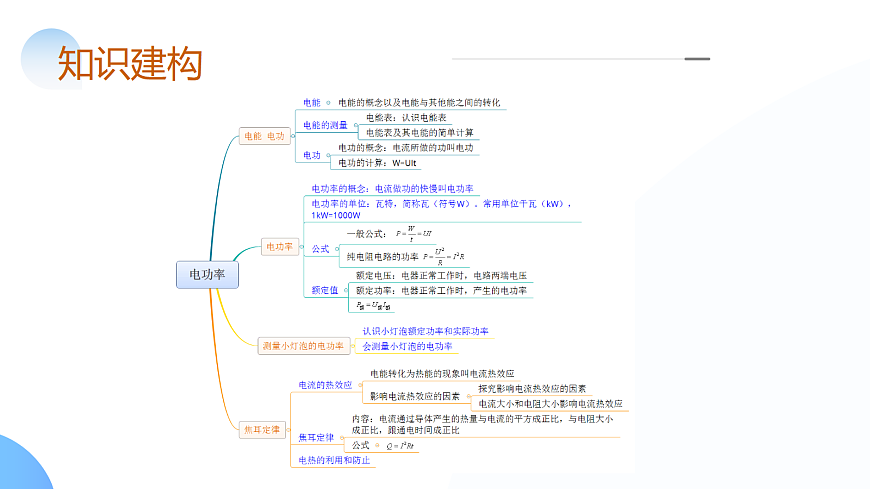
Task: Collapse the 电能的测量 subtopic toggle
Action: click(x=357, y=125)
